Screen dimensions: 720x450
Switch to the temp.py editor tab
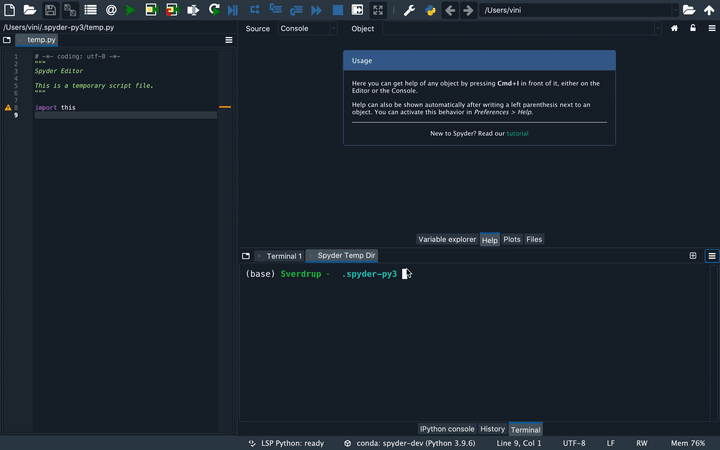[x=41, y=40]
